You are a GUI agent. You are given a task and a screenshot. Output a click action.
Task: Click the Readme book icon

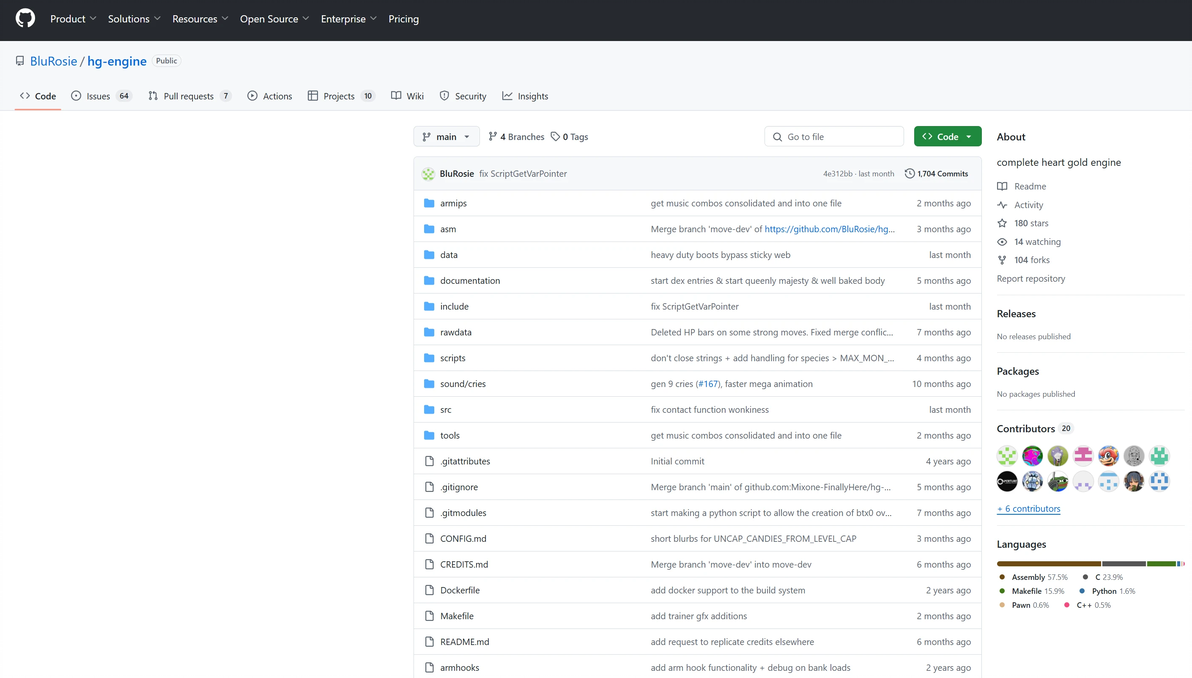(x=1002, y=186)
